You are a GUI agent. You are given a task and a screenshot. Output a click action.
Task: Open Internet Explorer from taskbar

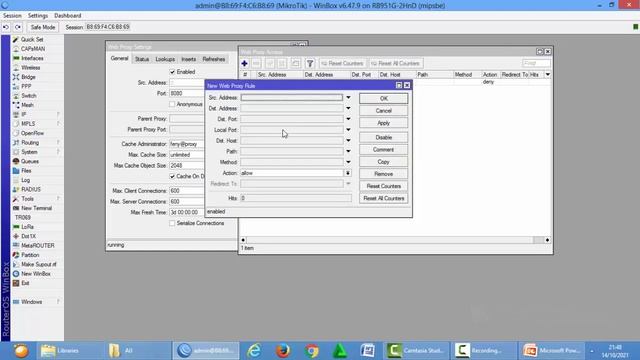pyautogui.click(x=254, y=351)
